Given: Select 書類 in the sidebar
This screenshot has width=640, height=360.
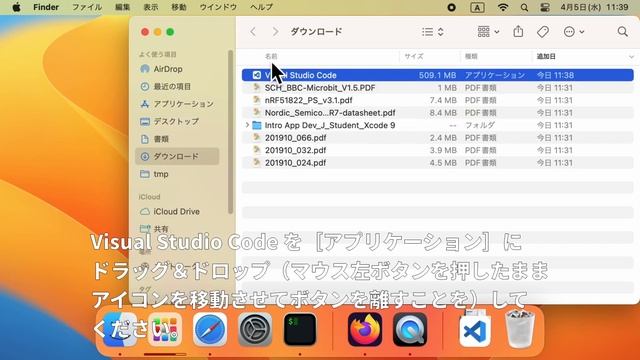Looking at the screenshot, I should [x=178, y=139].
